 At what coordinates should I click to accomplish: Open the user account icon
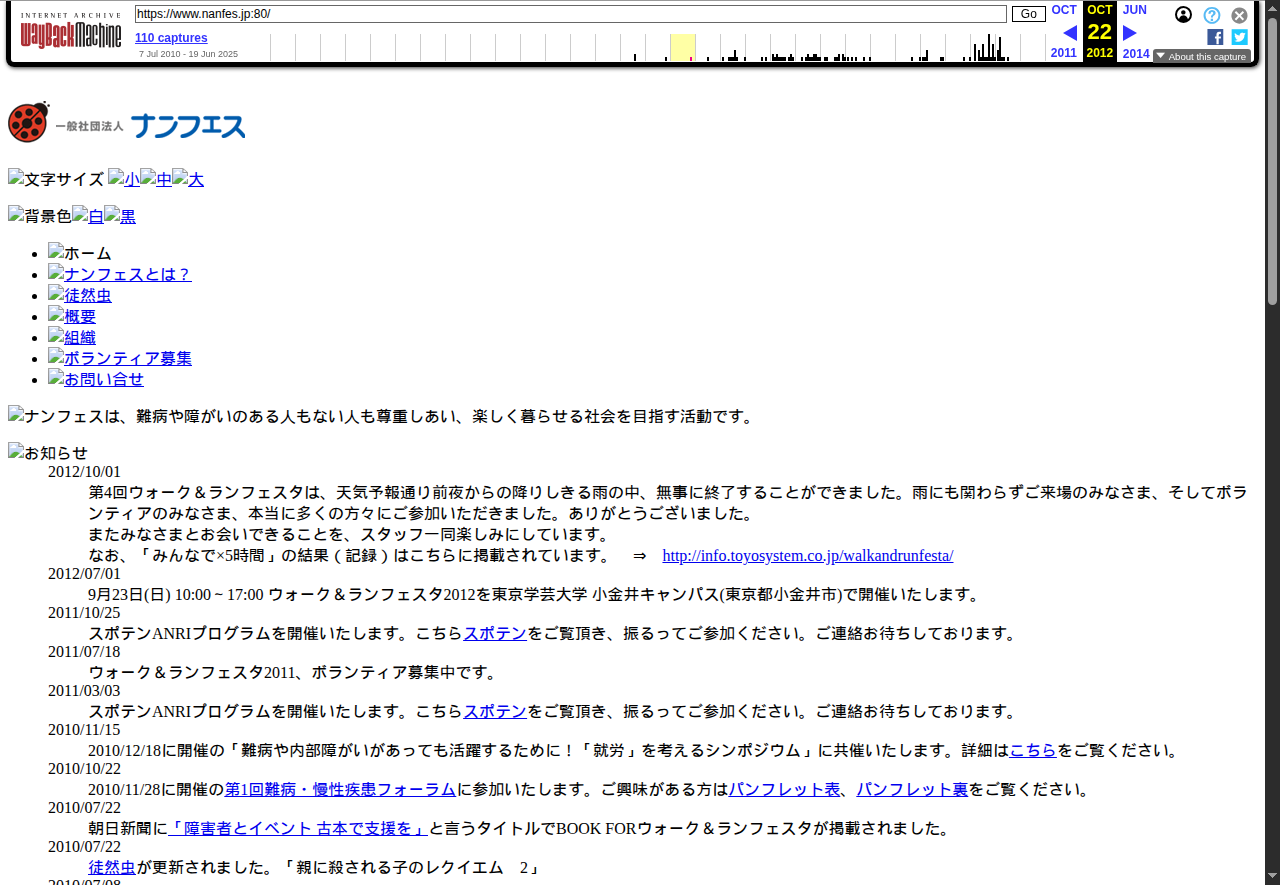(1183, 15)
